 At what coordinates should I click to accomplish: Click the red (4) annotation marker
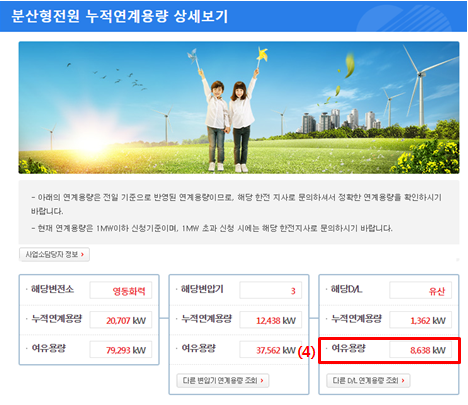pos(306,352)
